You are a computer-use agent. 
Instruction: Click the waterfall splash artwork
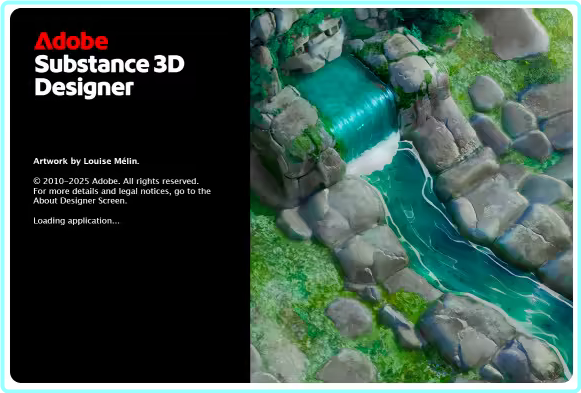click(411, 196)
